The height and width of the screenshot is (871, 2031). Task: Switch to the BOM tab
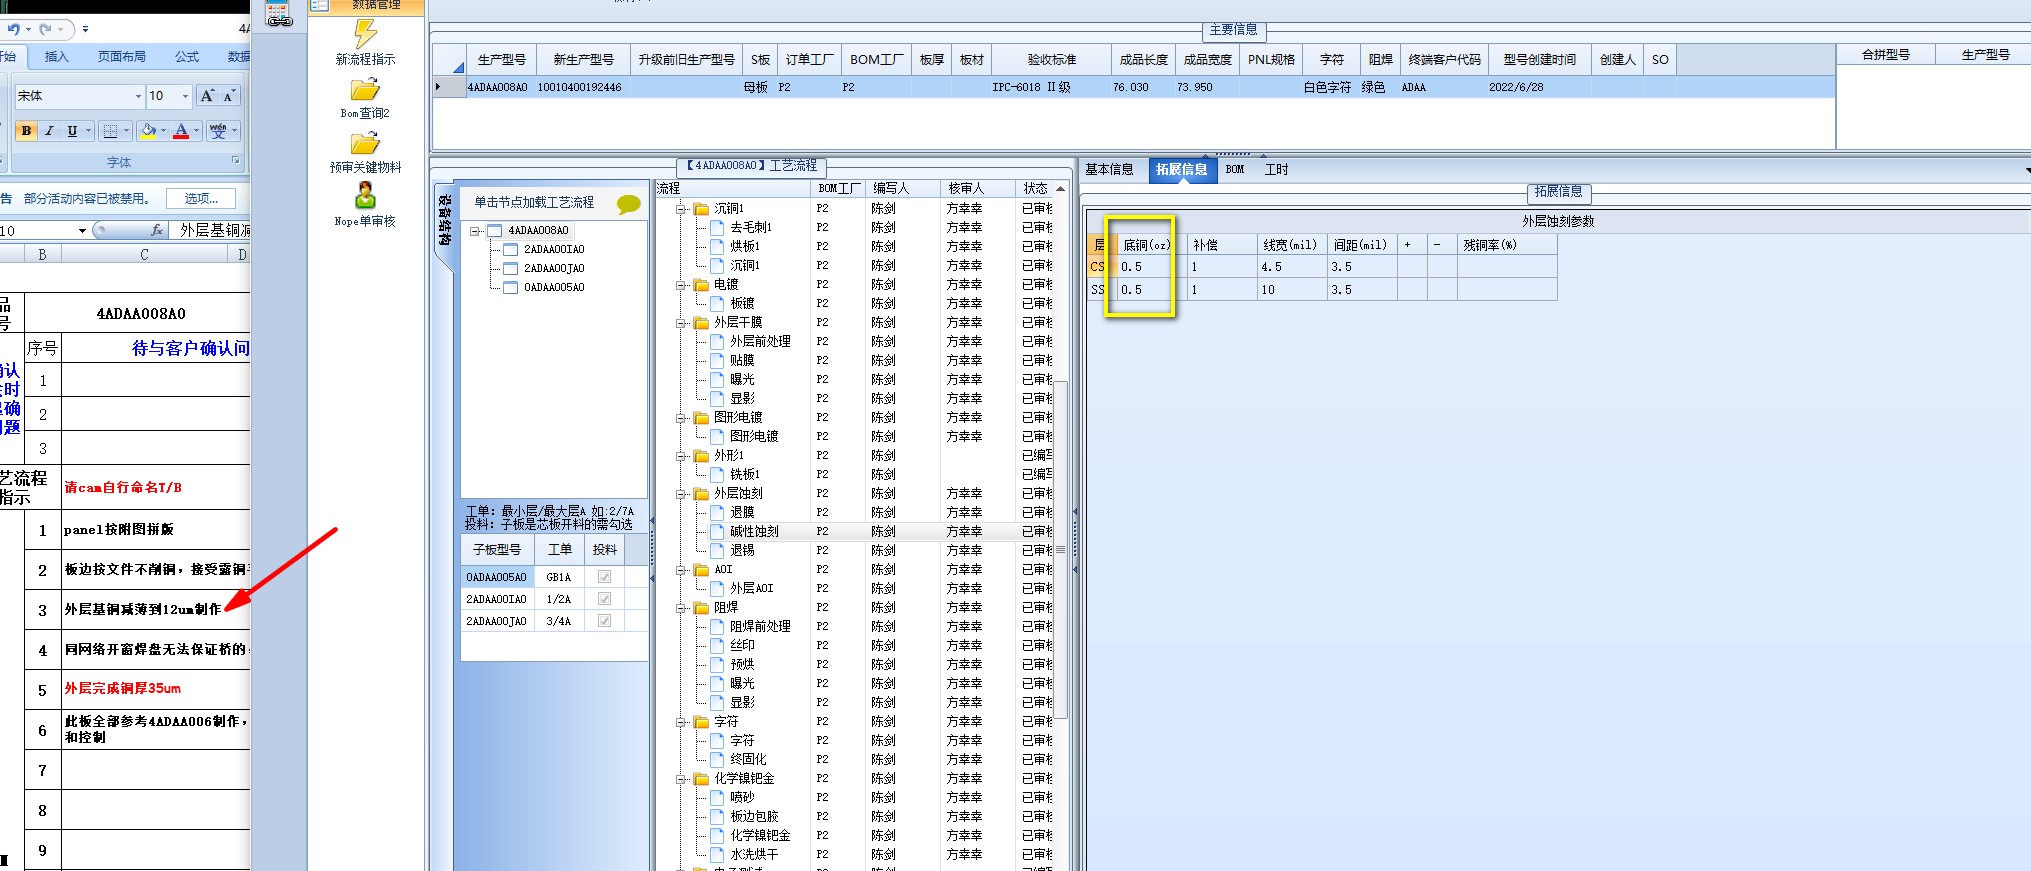coord(1235,170)
